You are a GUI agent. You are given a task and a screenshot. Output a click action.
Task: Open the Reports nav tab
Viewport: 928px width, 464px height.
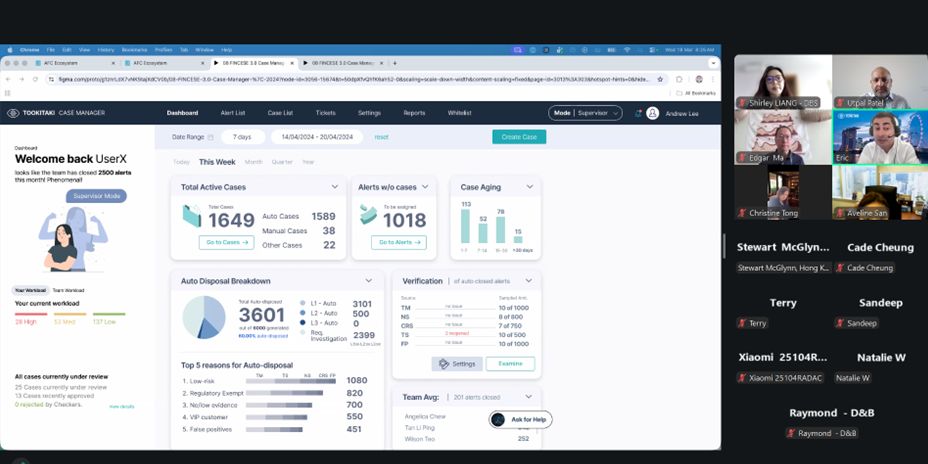click(414, 113)
